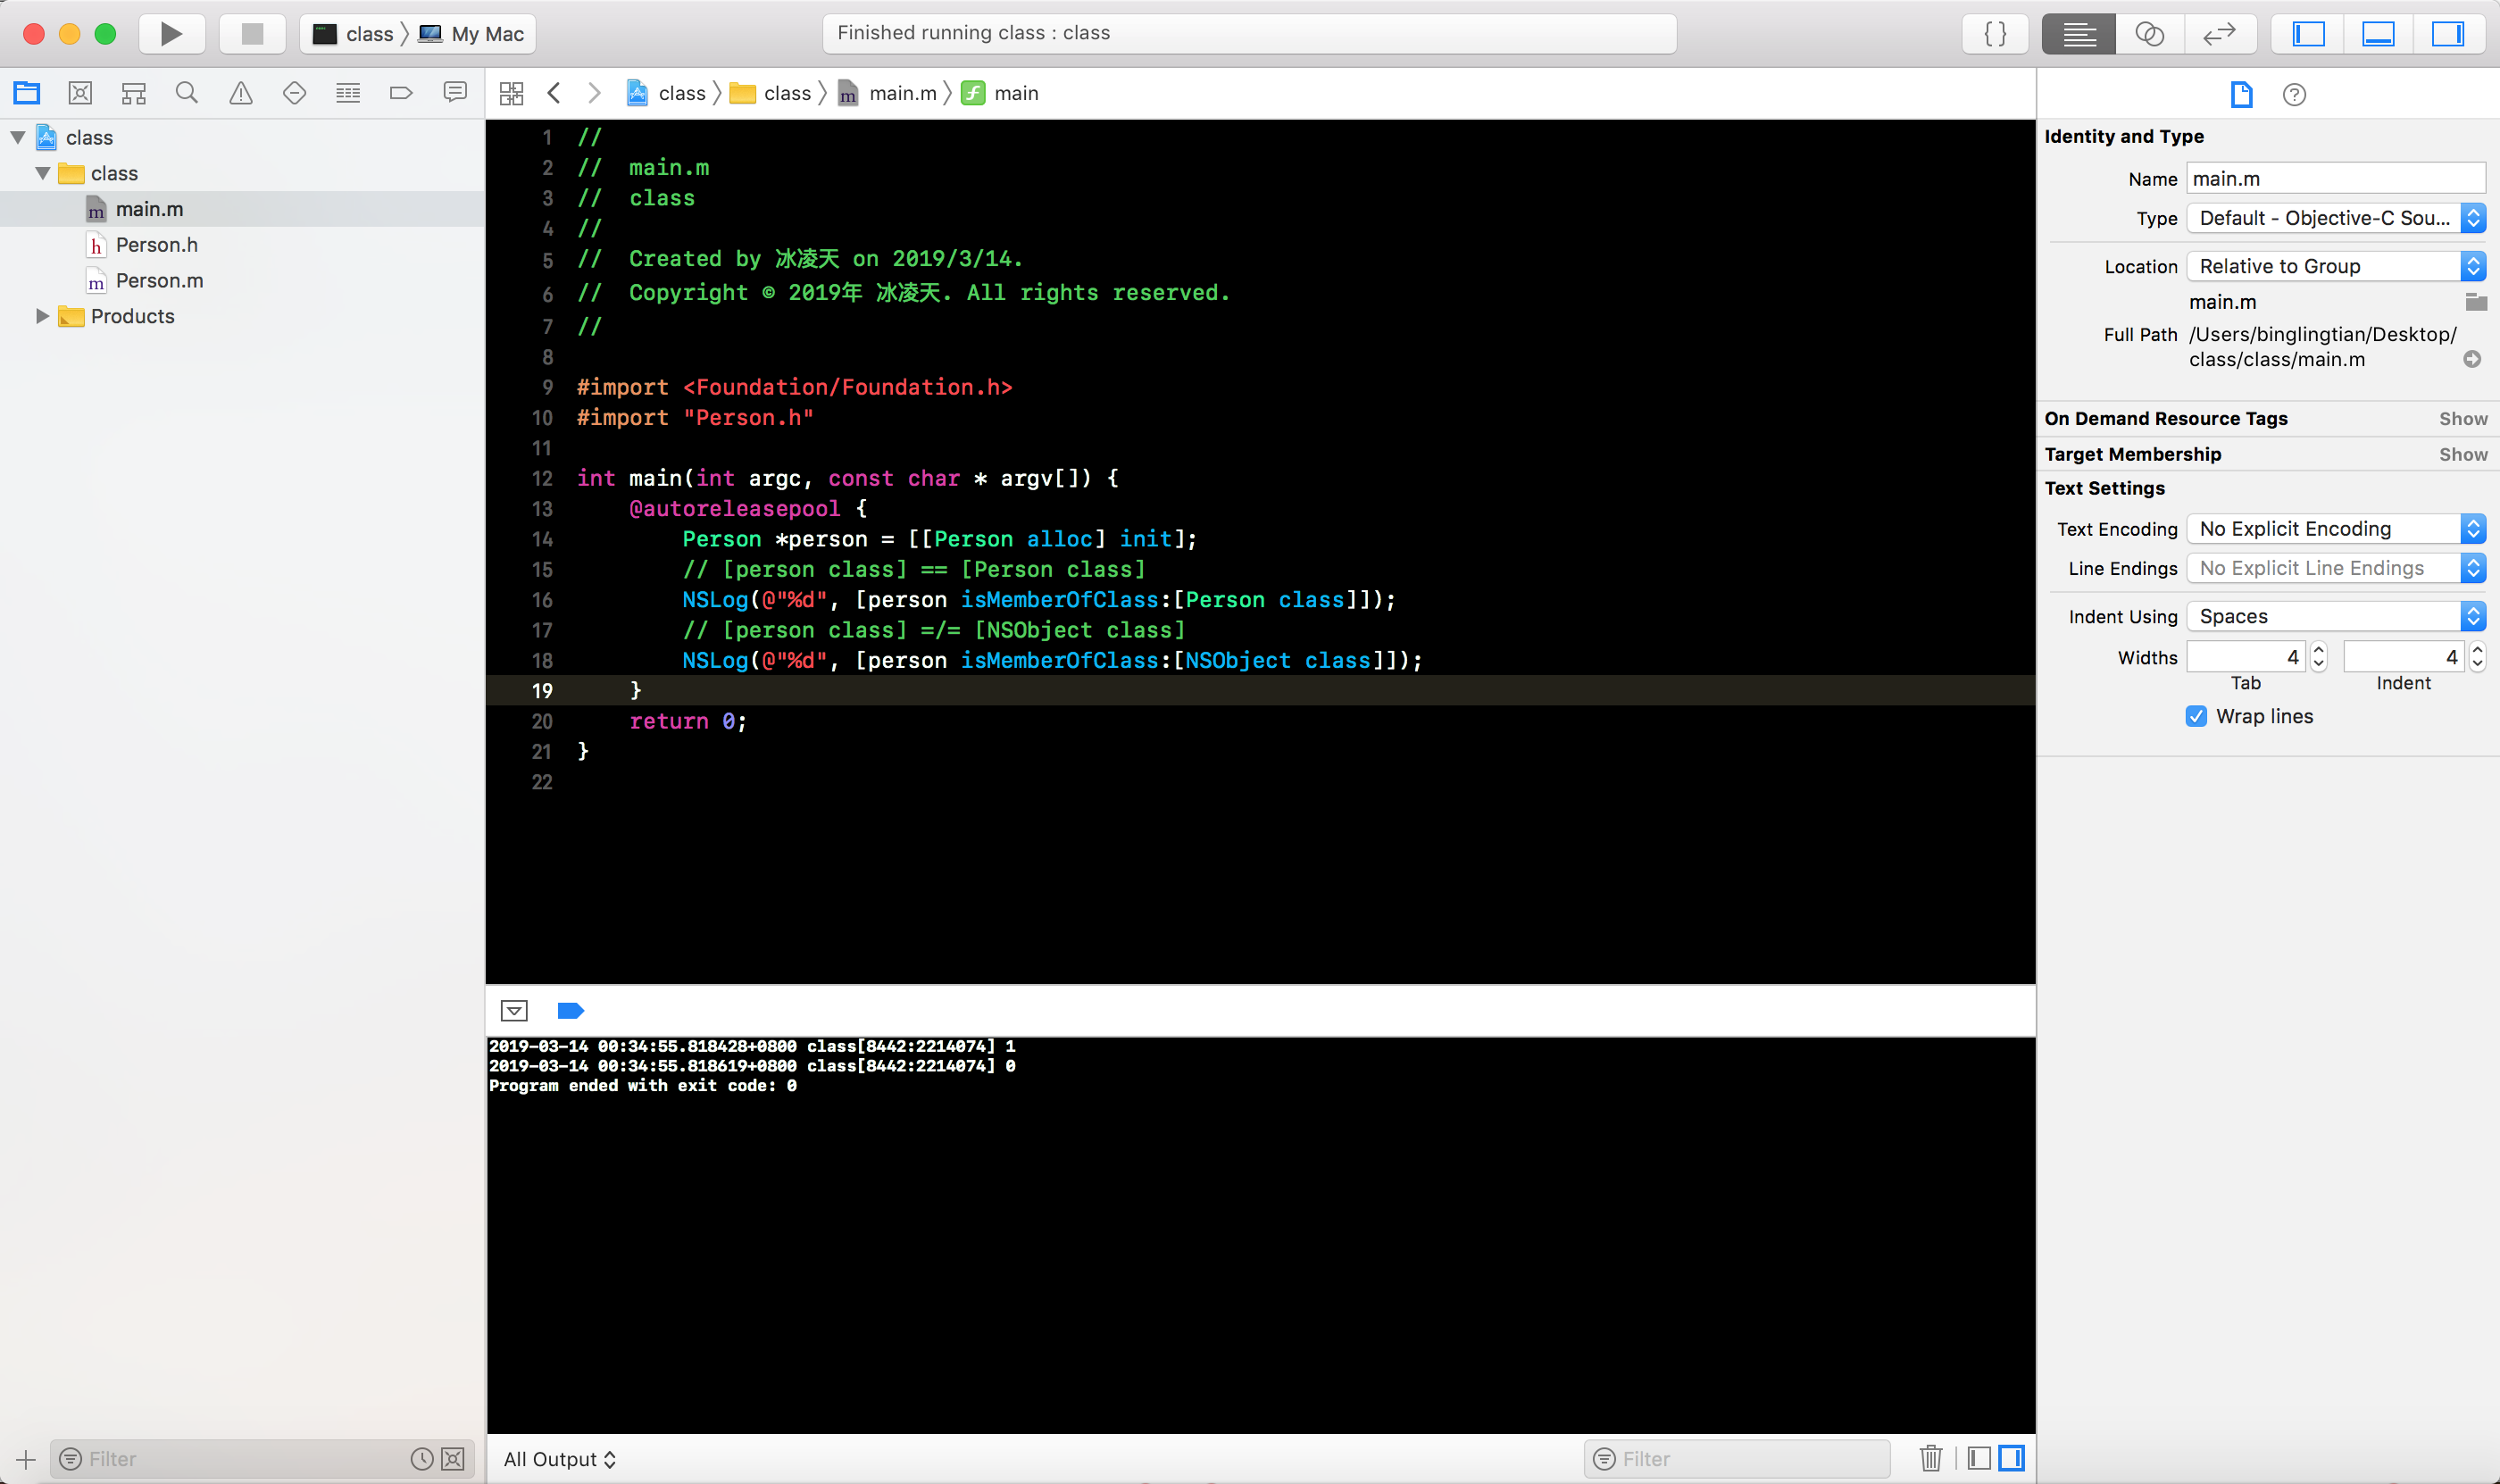Open the Indent Using dropdown
The image size is (2500, 1484).
tap(2335, 616)
